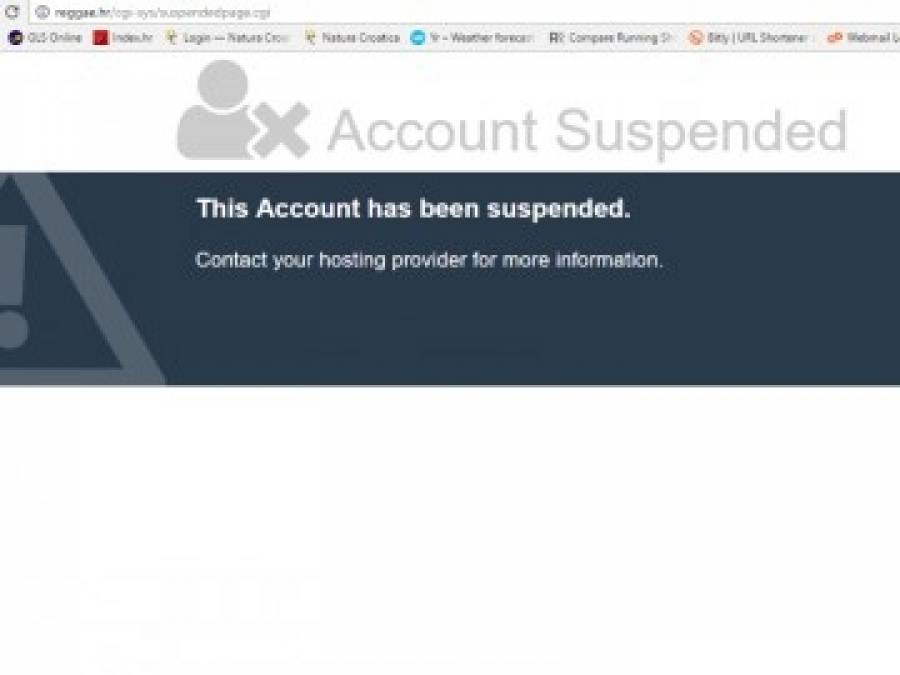
Task: Click the GLS Online bookmark favicon
Action: pos(15,38)
